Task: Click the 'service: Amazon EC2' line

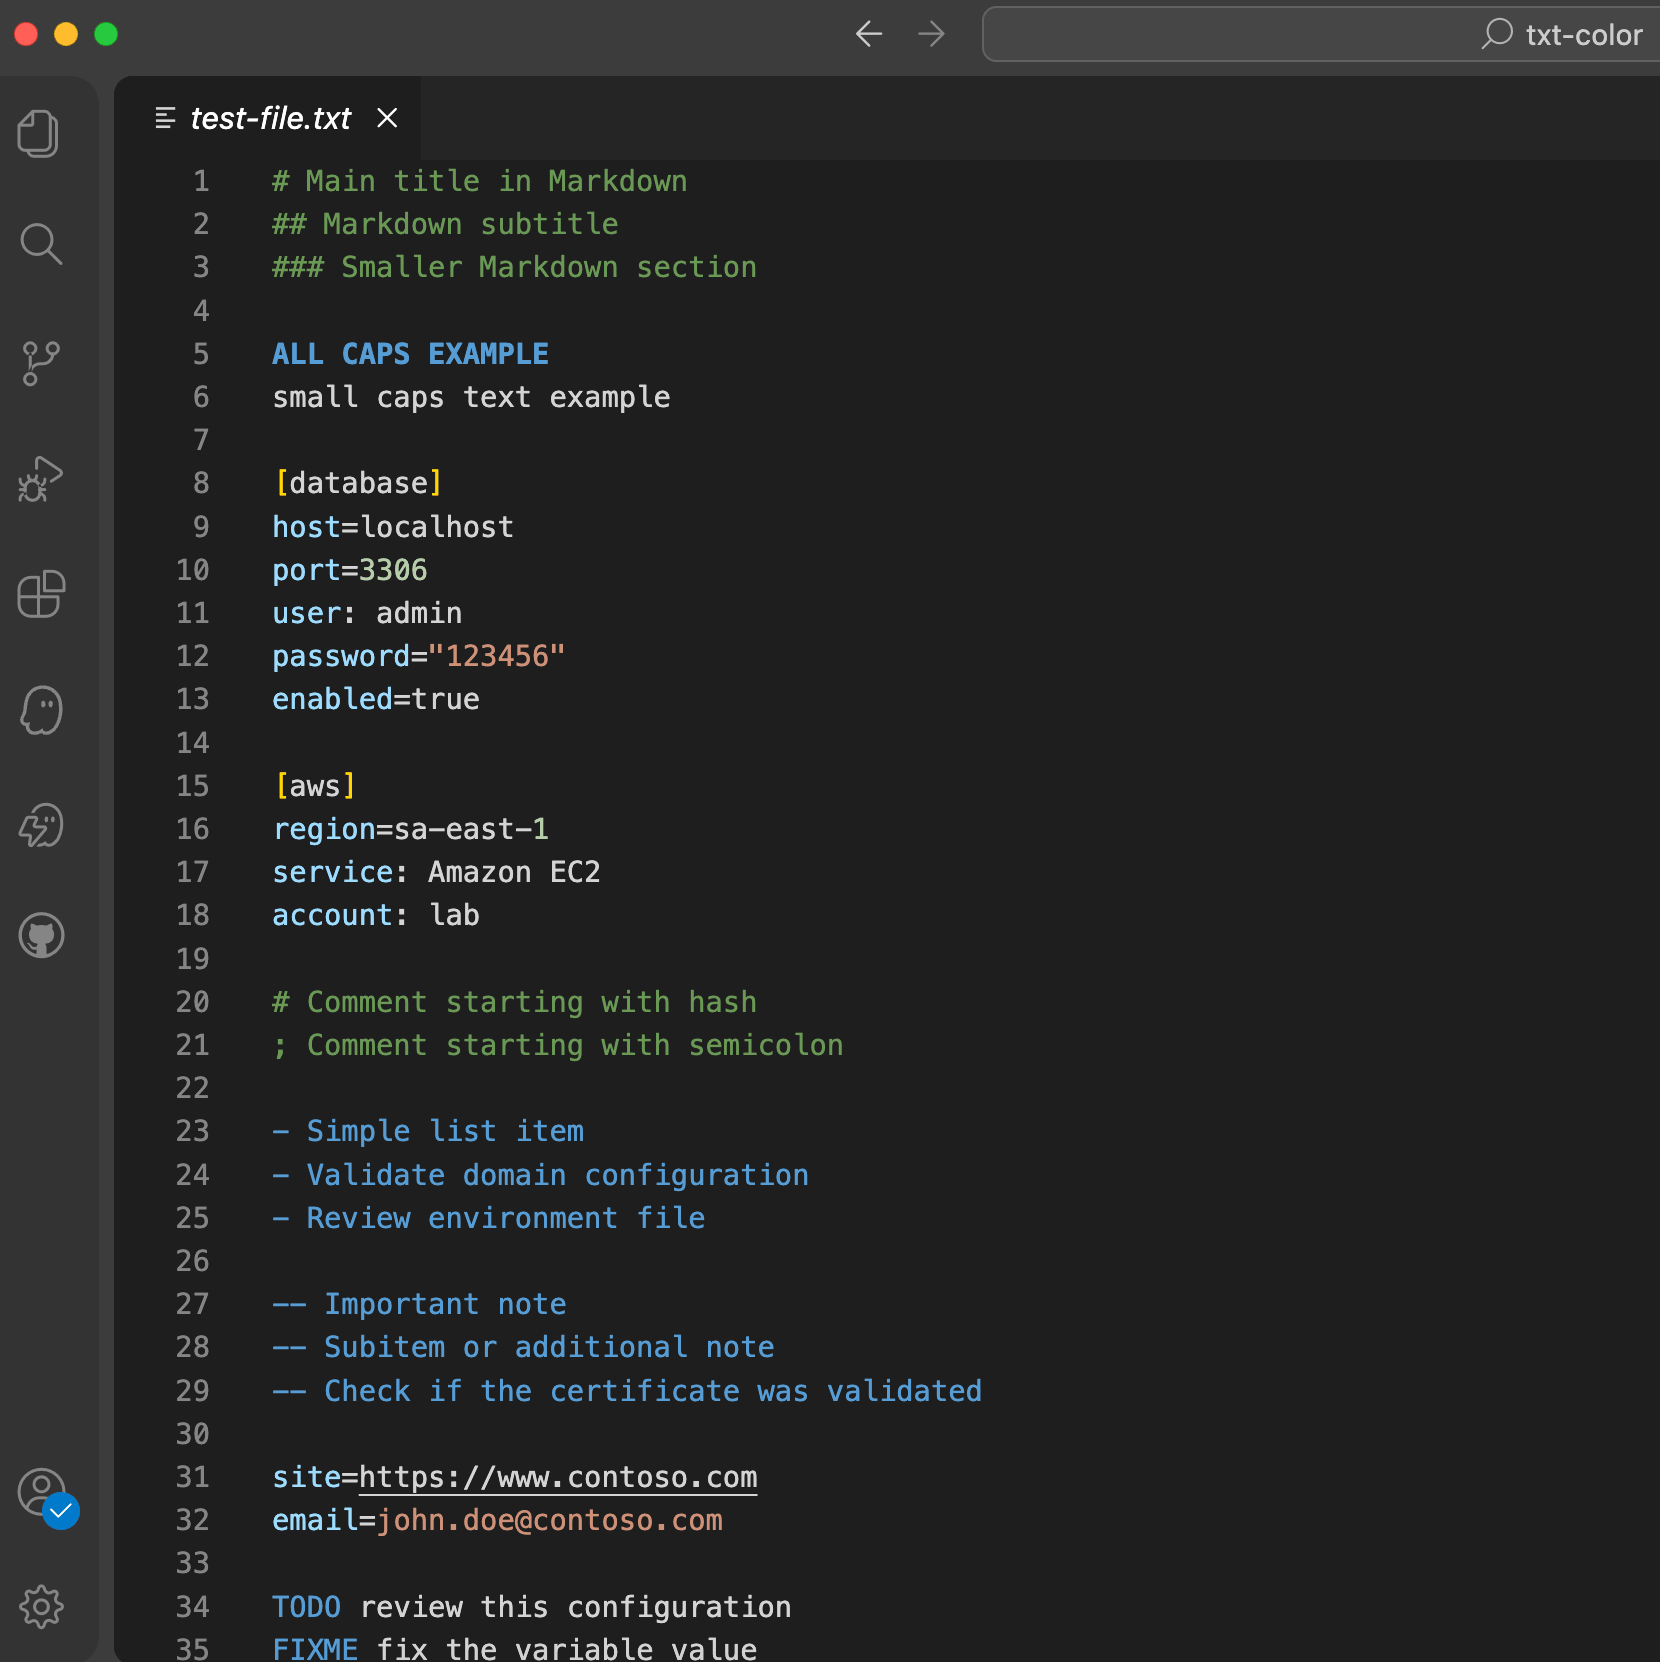Action: tap(436, 872)
